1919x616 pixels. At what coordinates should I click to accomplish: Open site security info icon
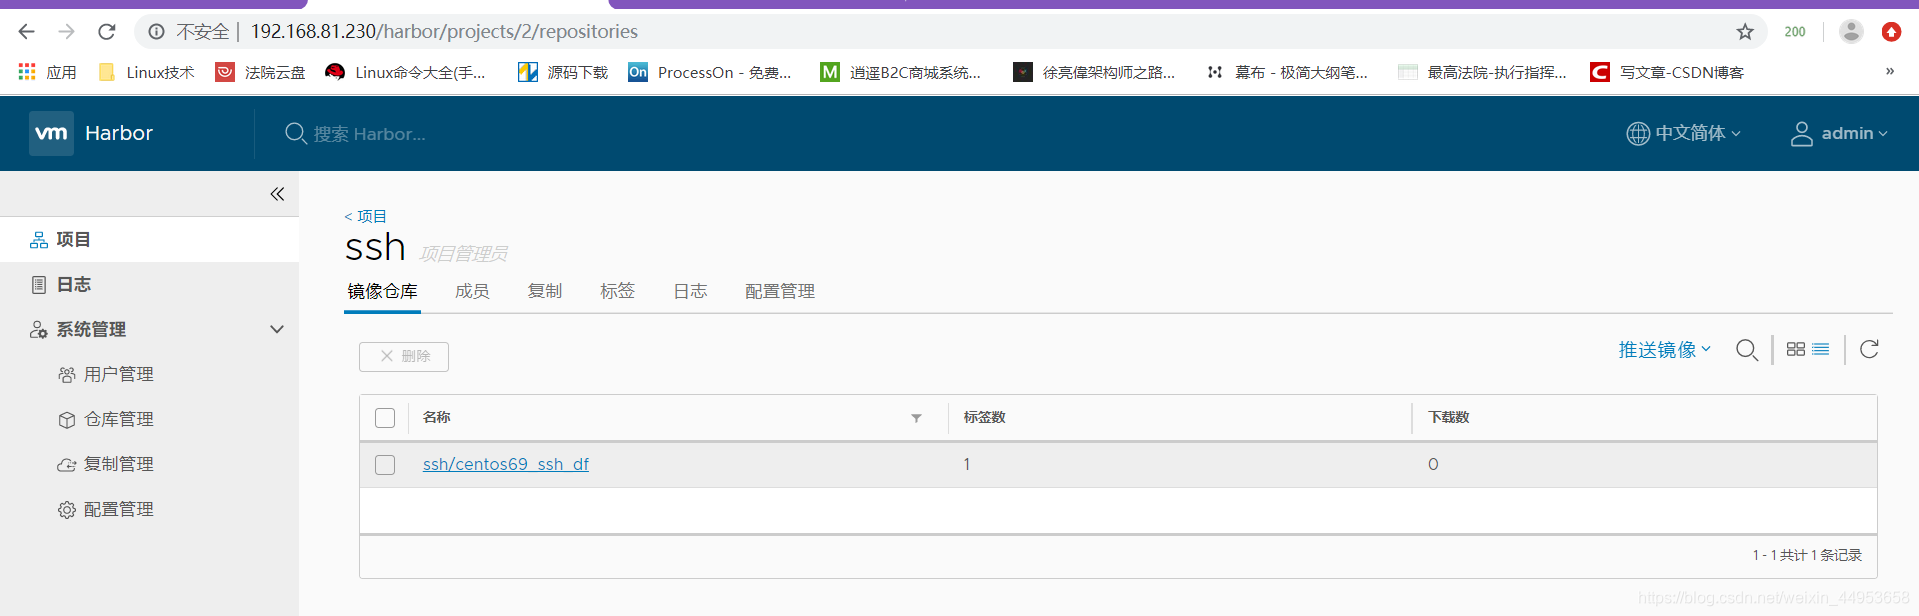click(157, 32)
